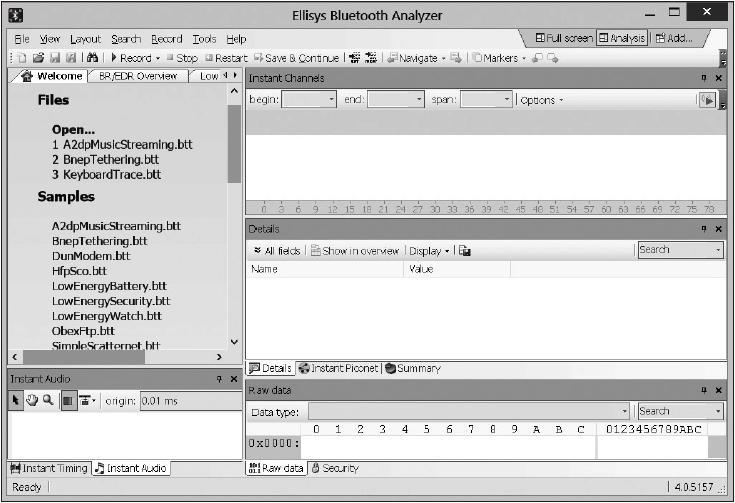This screenshot has height=503, width=735.
Task: Close the Raw data panel
Action: click(x=722, y=388)
